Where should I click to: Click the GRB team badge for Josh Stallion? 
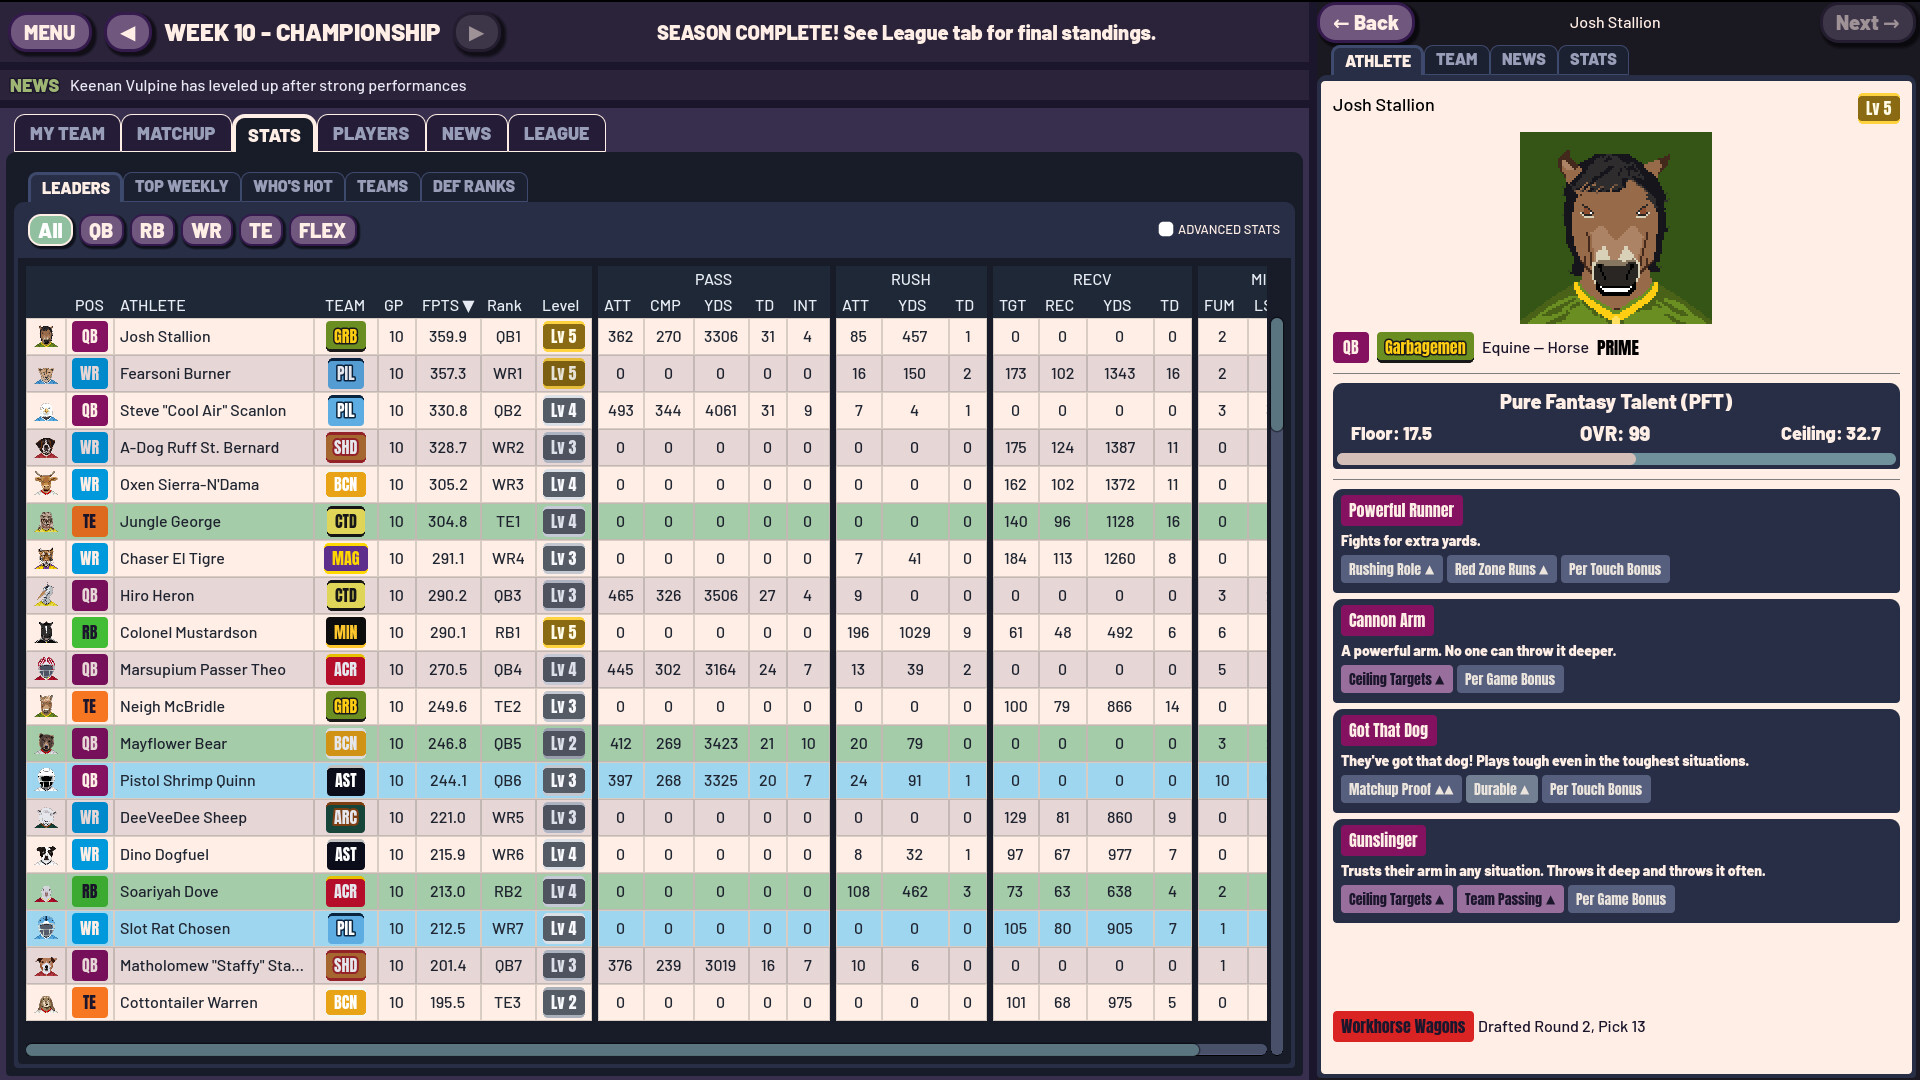(x=345, y=337)
